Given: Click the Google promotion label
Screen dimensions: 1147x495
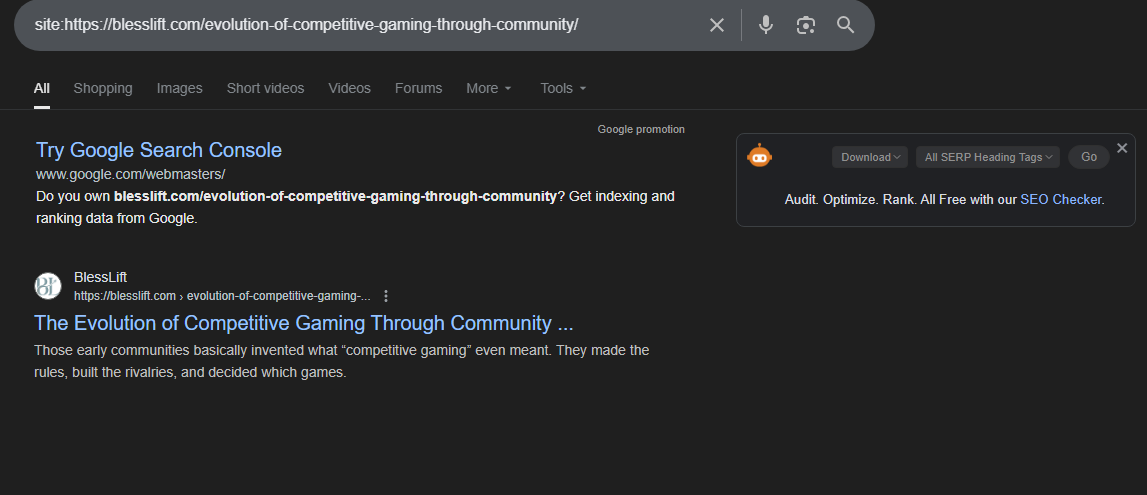Looking at the screenshot, I should pyautogui.click(x=641, y=129).
